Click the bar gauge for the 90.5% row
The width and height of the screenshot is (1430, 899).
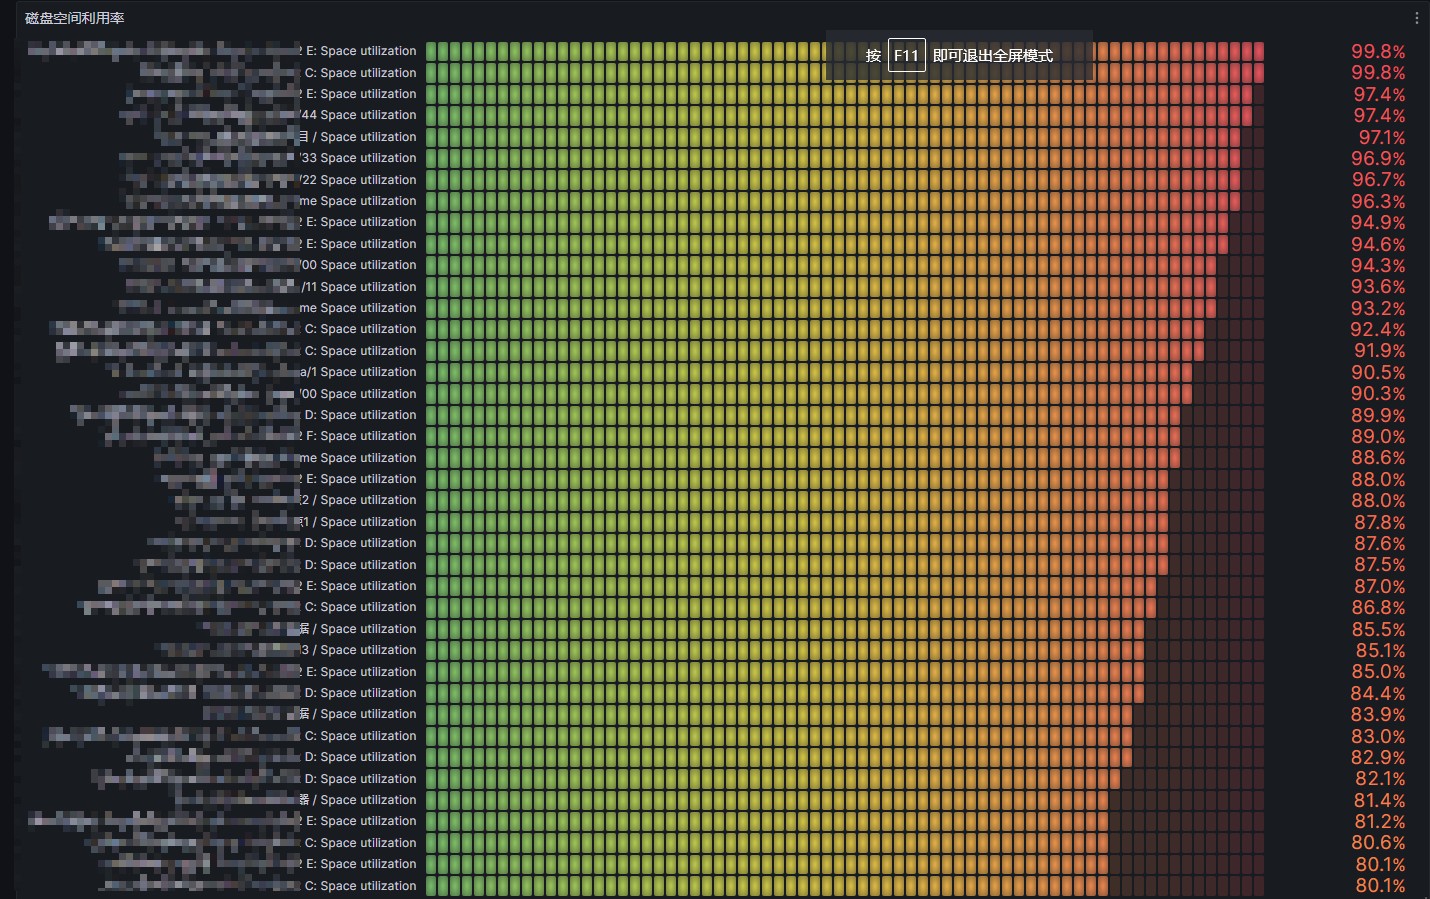(844, 372)
